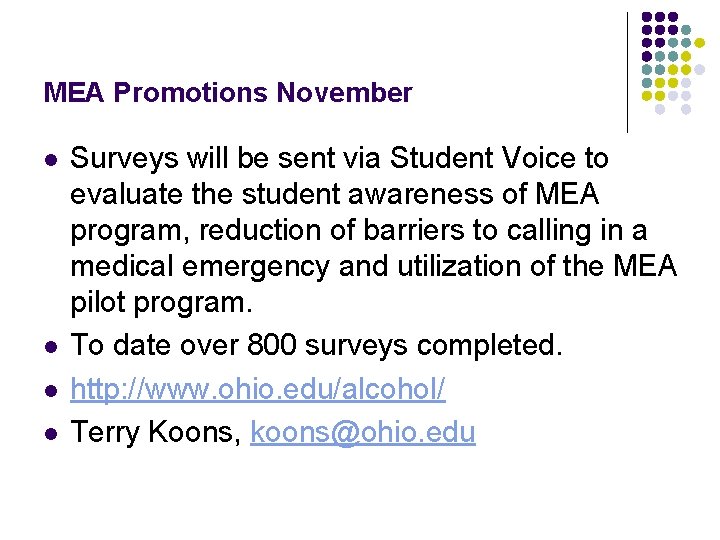Click the leftmost yellow dot in the grid
720x540 pixels.
pos(647,96)
